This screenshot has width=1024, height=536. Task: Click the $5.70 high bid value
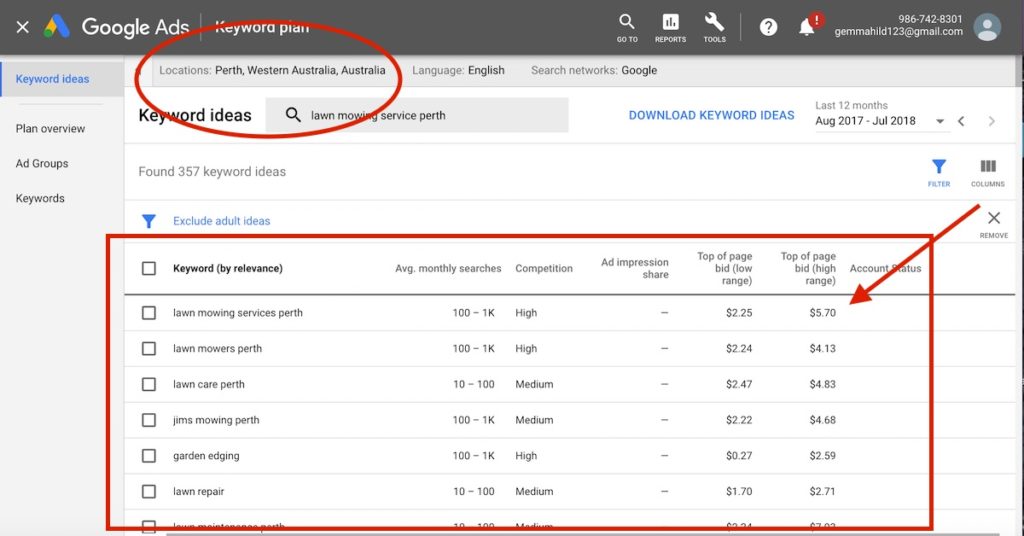click(x=822, y=313)
